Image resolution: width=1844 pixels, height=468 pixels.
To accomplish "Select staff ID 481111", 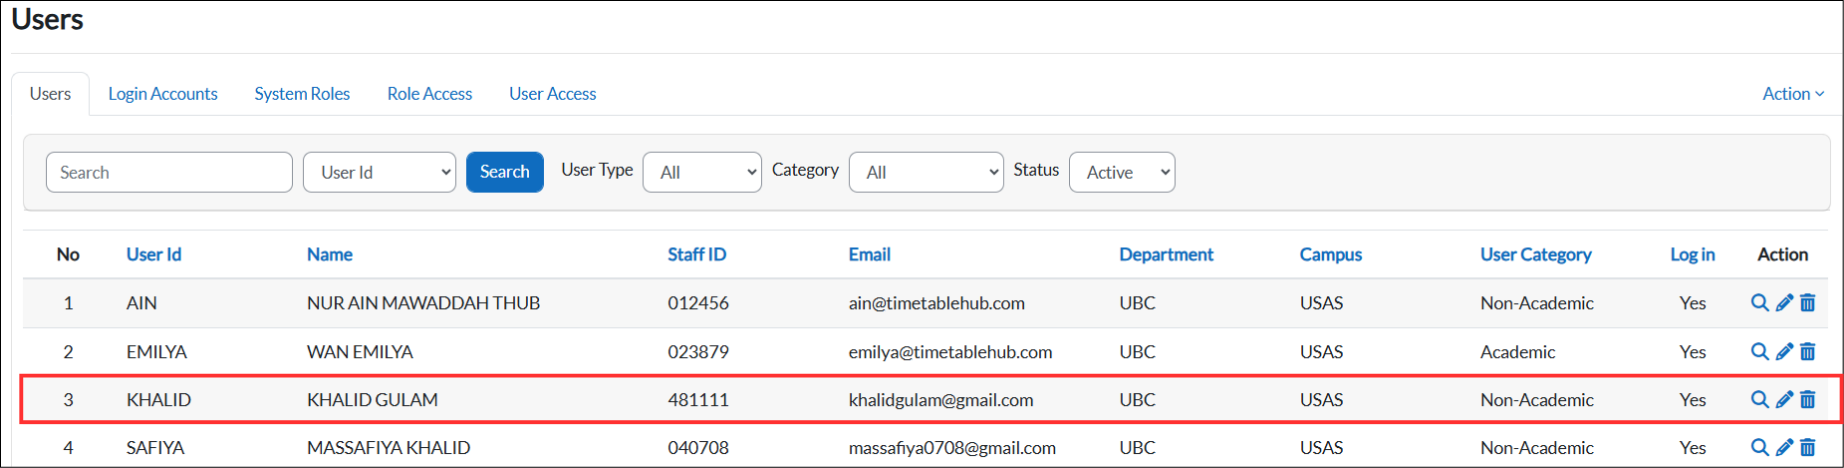I will [698, 400].
